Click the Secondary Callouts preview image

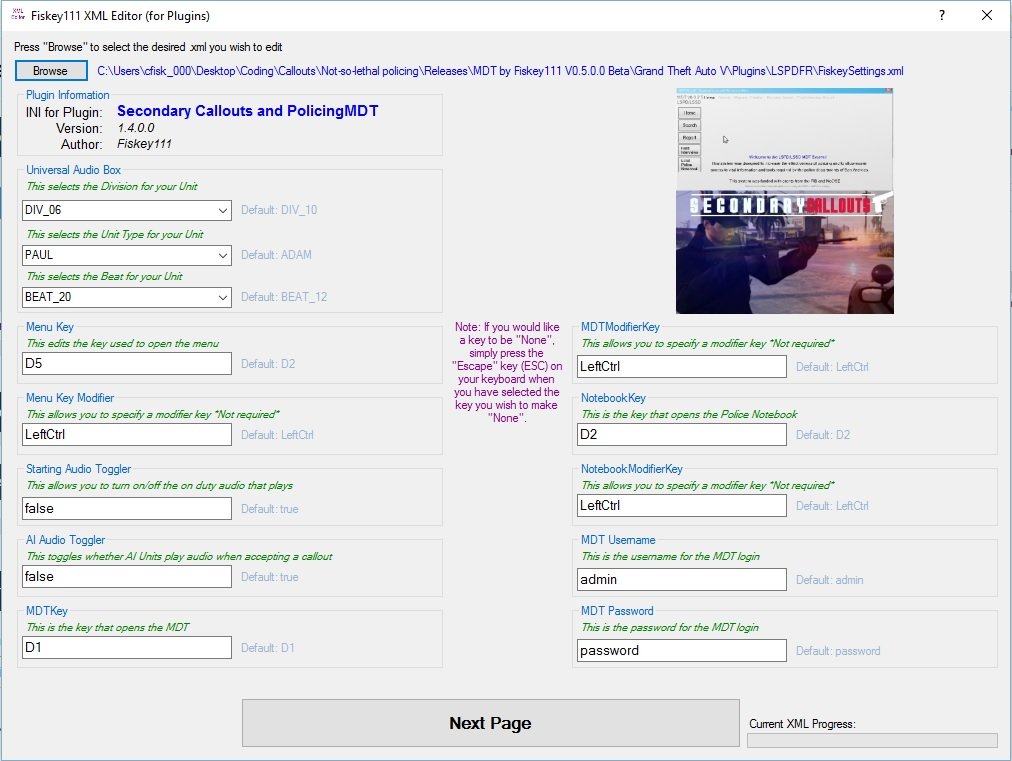[784, 201]
